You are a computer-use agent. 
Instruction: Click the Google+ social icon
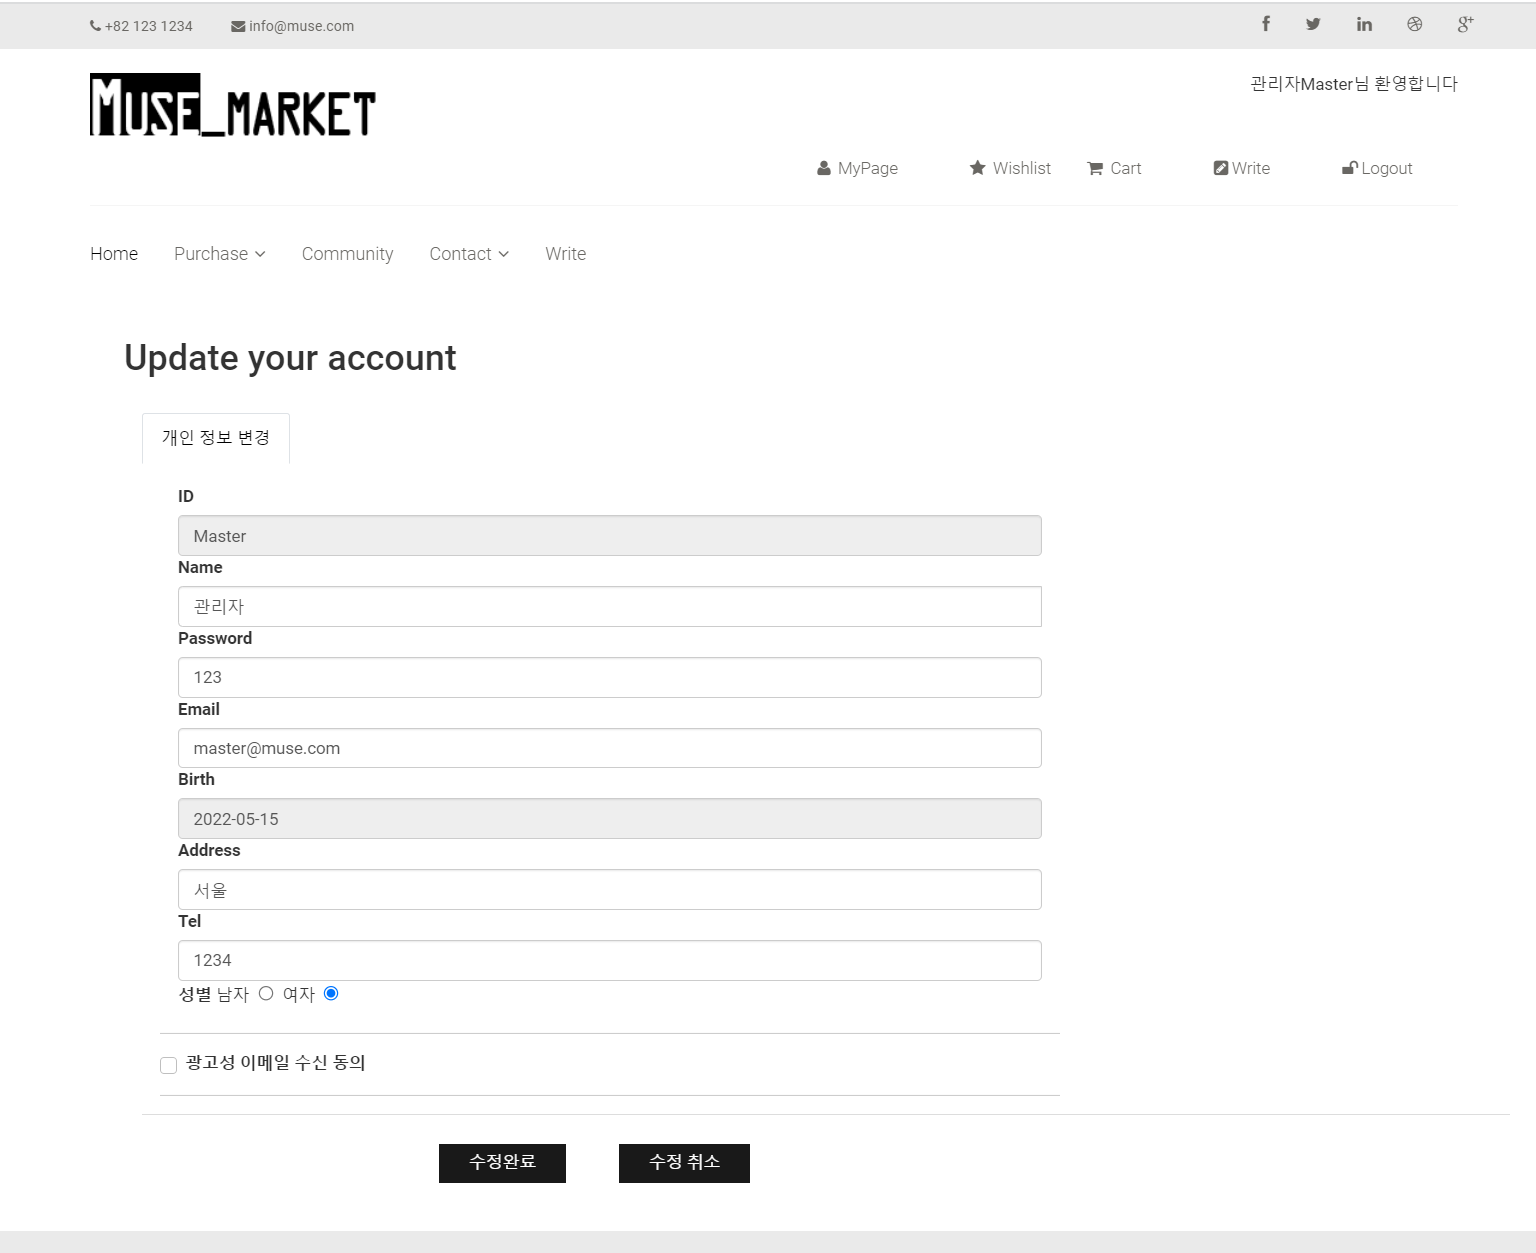click(x=1465, y=23)
